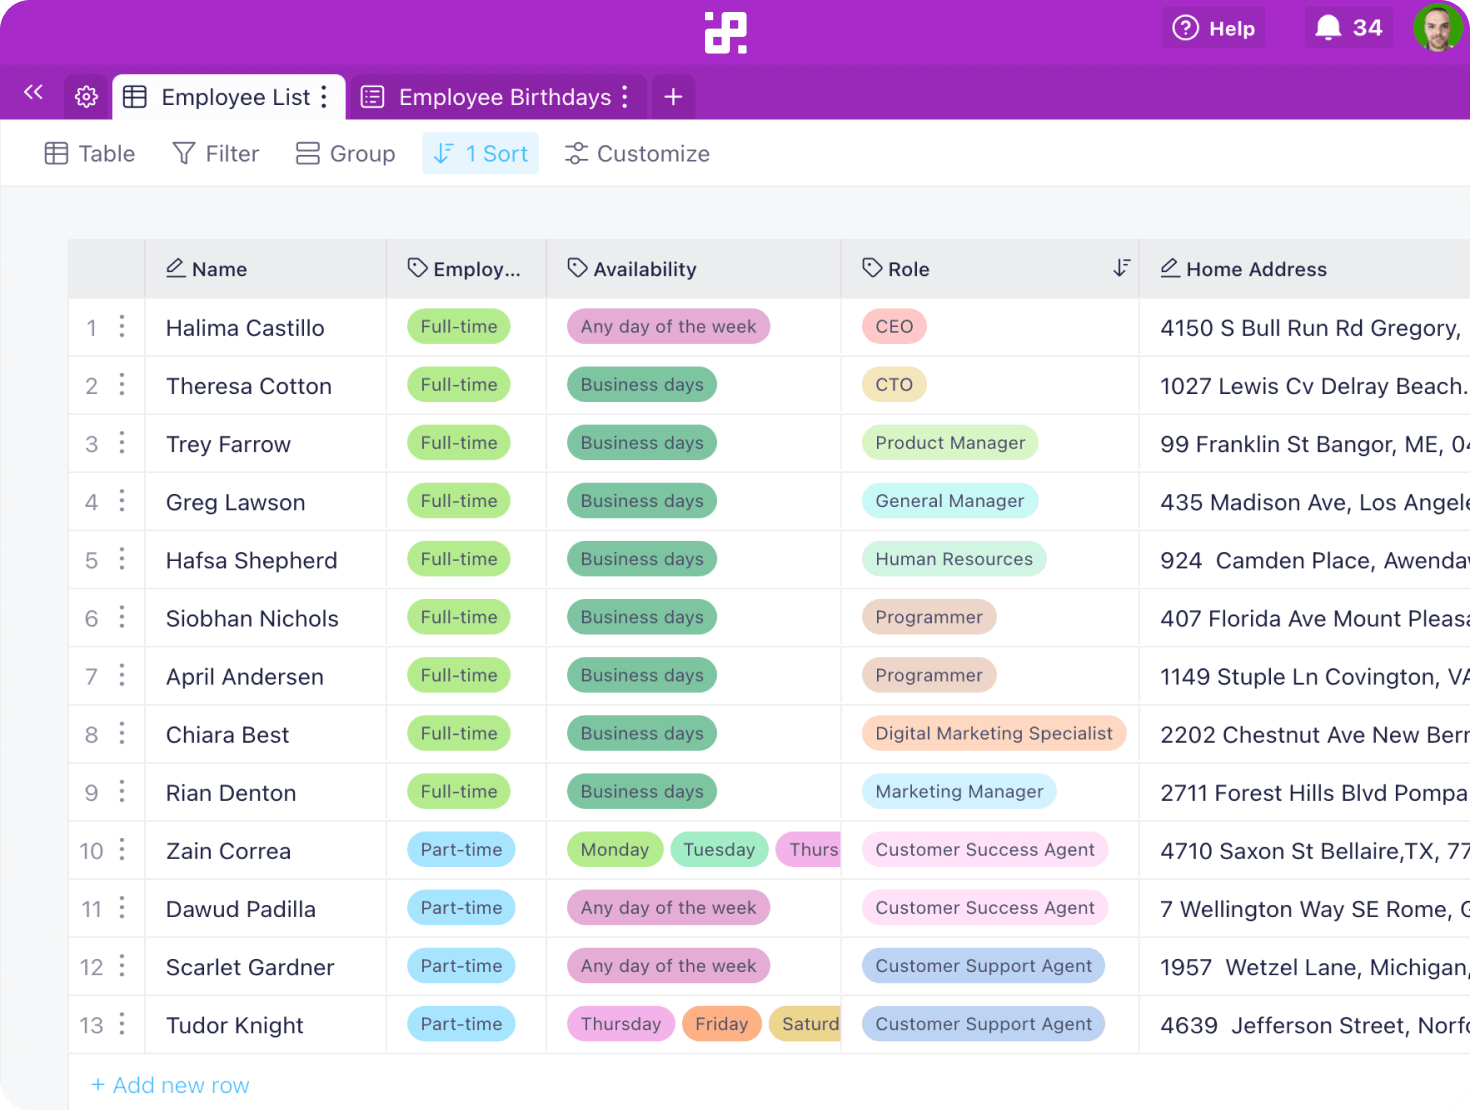Select the Employee List tab
Screen dimensions: 1470x1110
(x=235, y=97)
